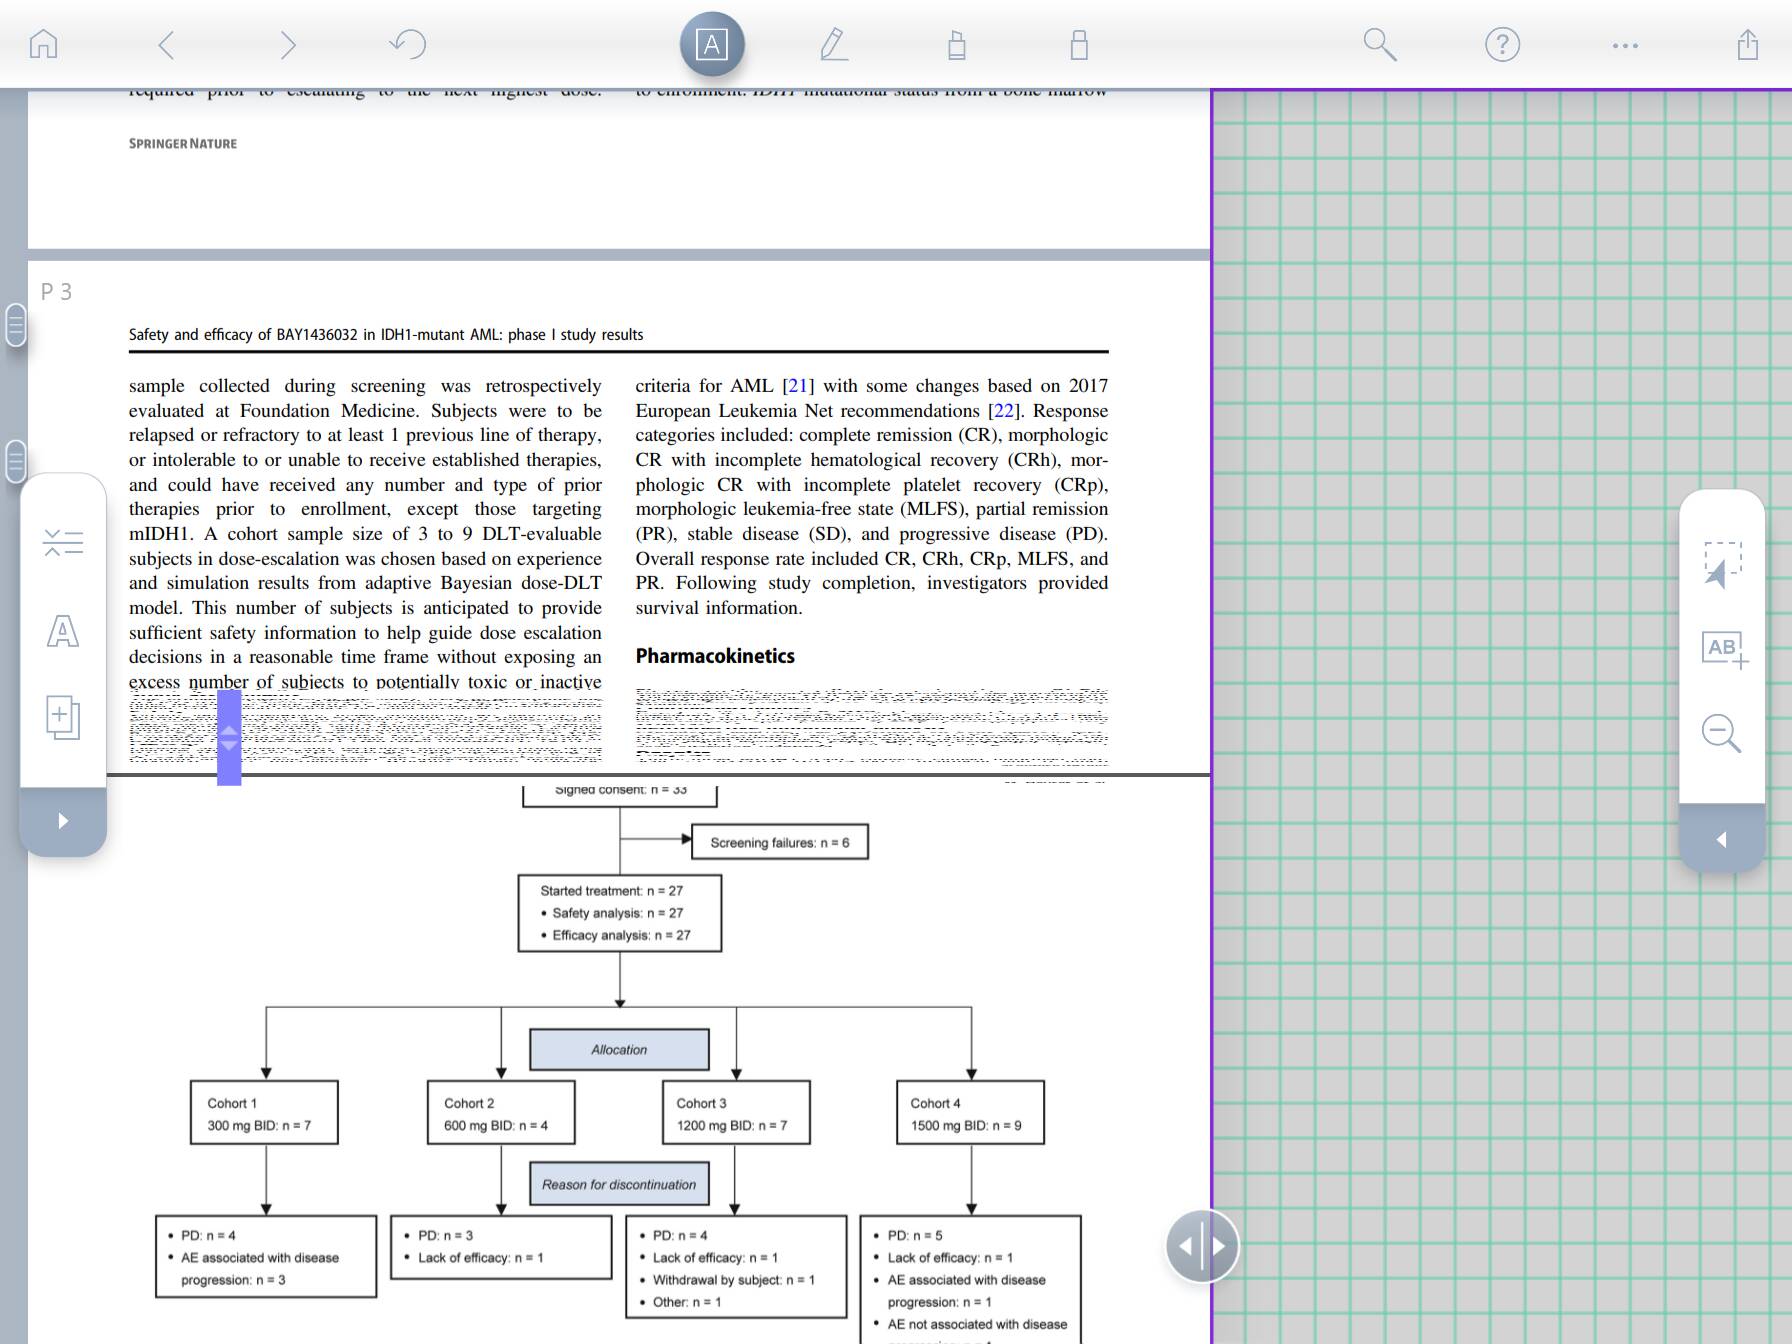Viewport: 1792px width, 1344px height.
Task: Add a text box to notes
Action: [x=1723, y=650]
